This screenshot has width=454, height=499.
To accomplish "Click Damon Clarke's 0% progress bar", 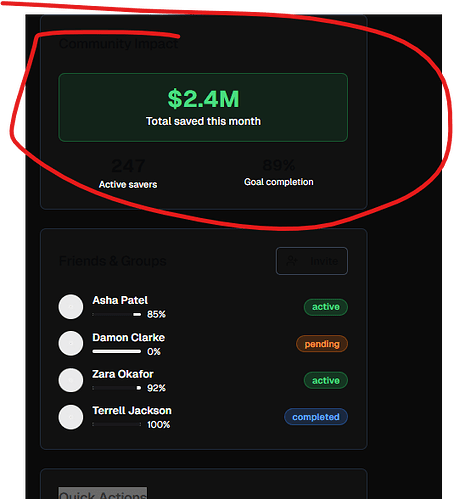I will 117,351.
